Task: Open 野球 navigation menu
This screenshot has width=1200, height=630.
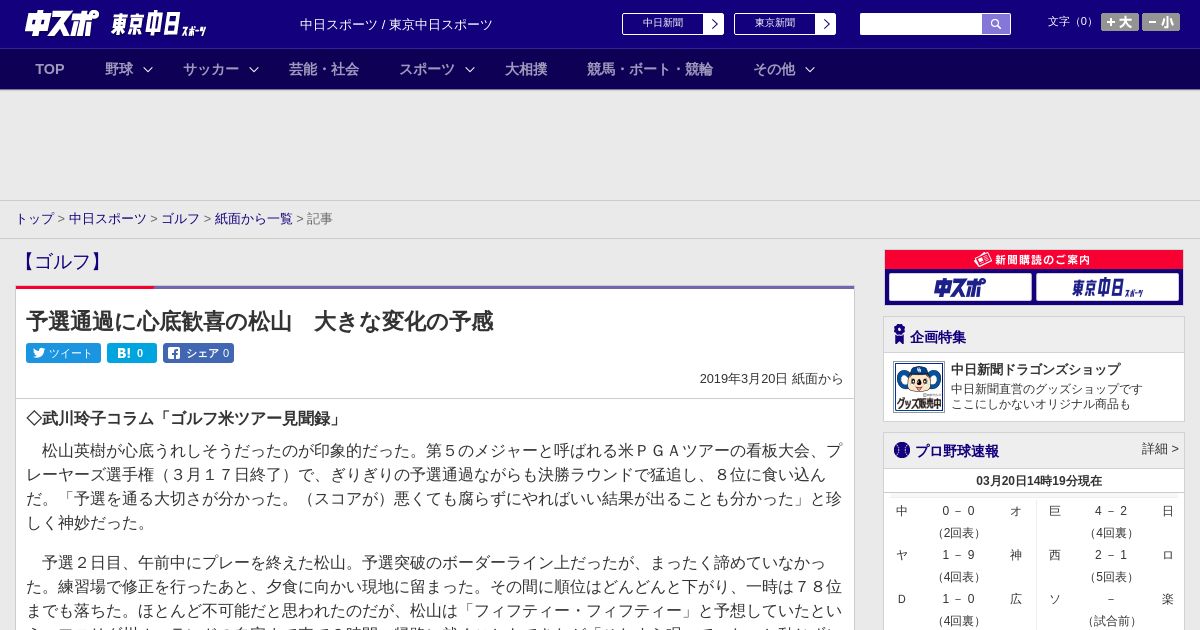Action: pyautogui.click(x=119, y=69)
